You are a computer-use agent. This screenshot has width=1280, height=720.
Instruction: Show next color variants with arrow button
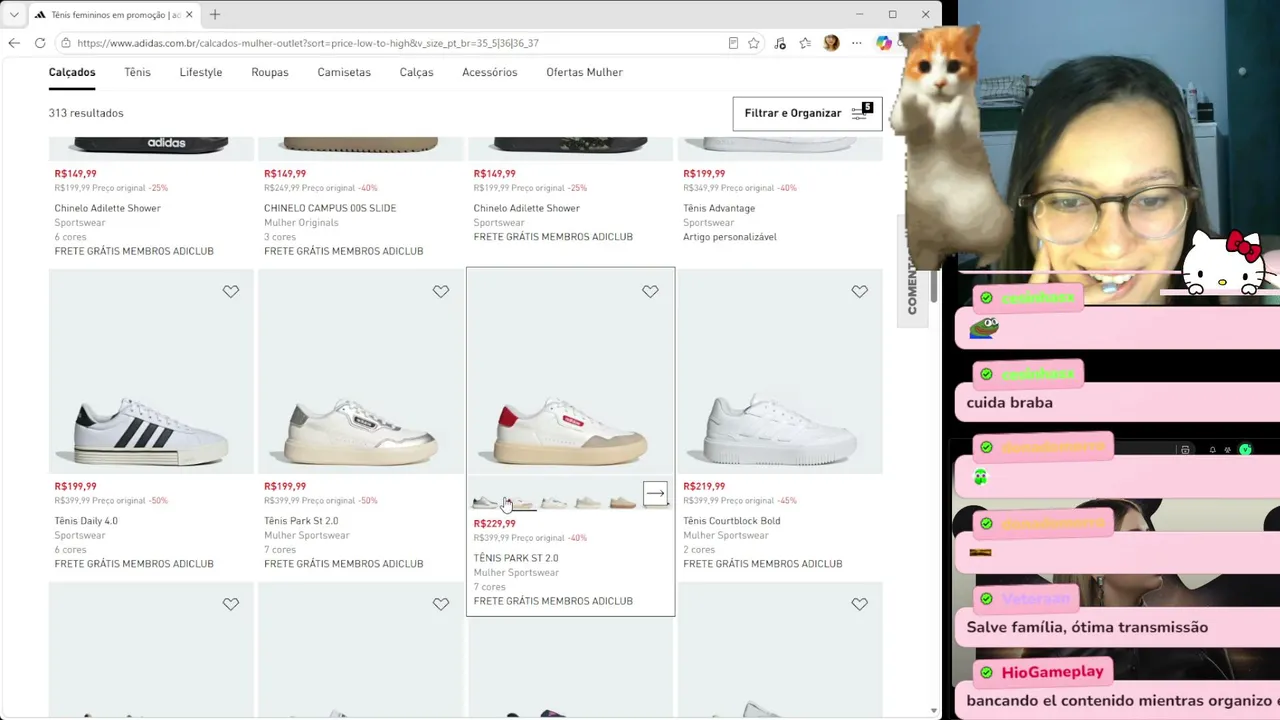(x=655, y=494)
